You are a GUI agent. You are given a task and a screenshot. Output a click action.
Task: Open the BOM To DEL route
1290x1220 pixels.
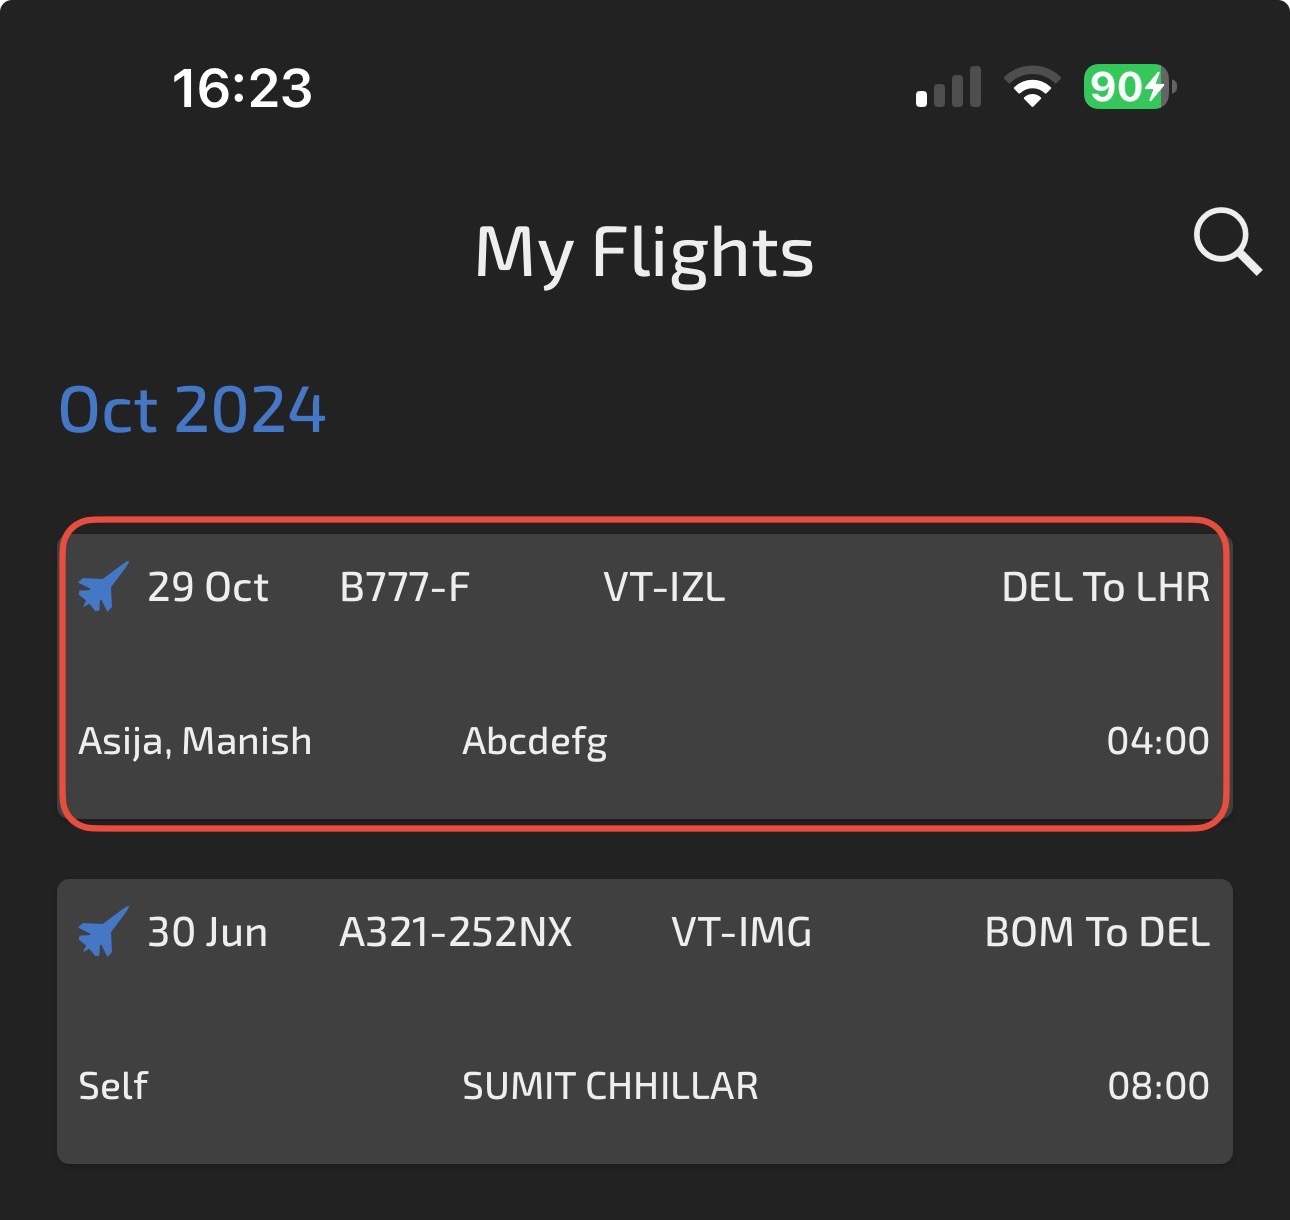(x=1098, y=932)
